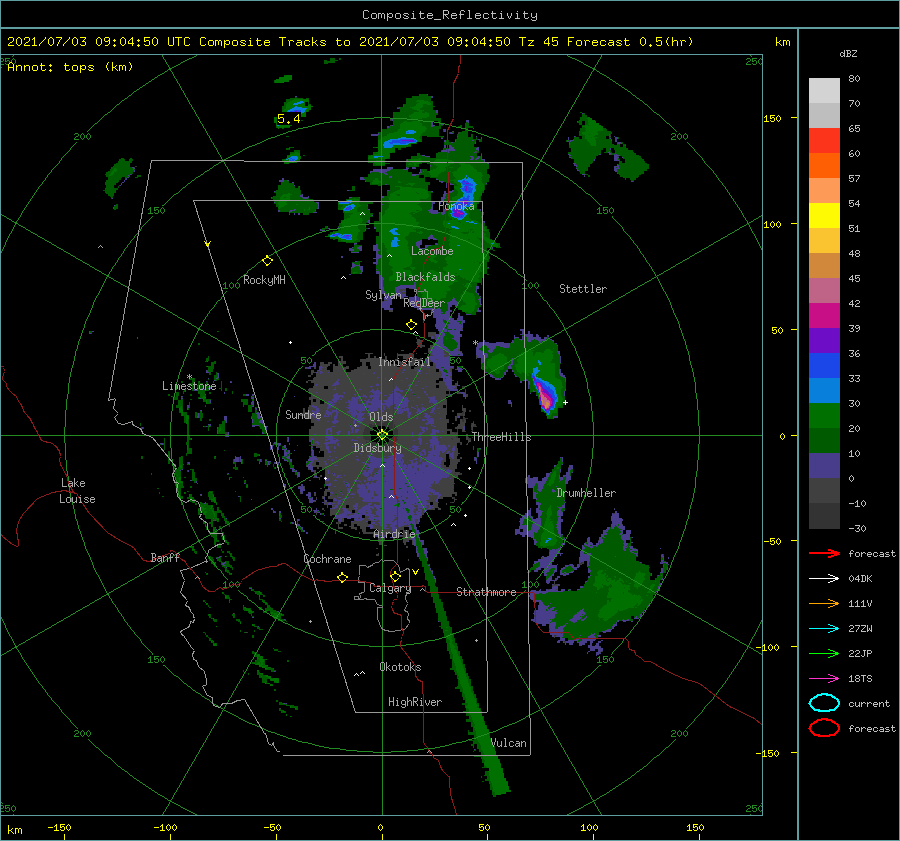Click the Composite_Reflectivity title

pyautogui.click(x=450, y=15)
